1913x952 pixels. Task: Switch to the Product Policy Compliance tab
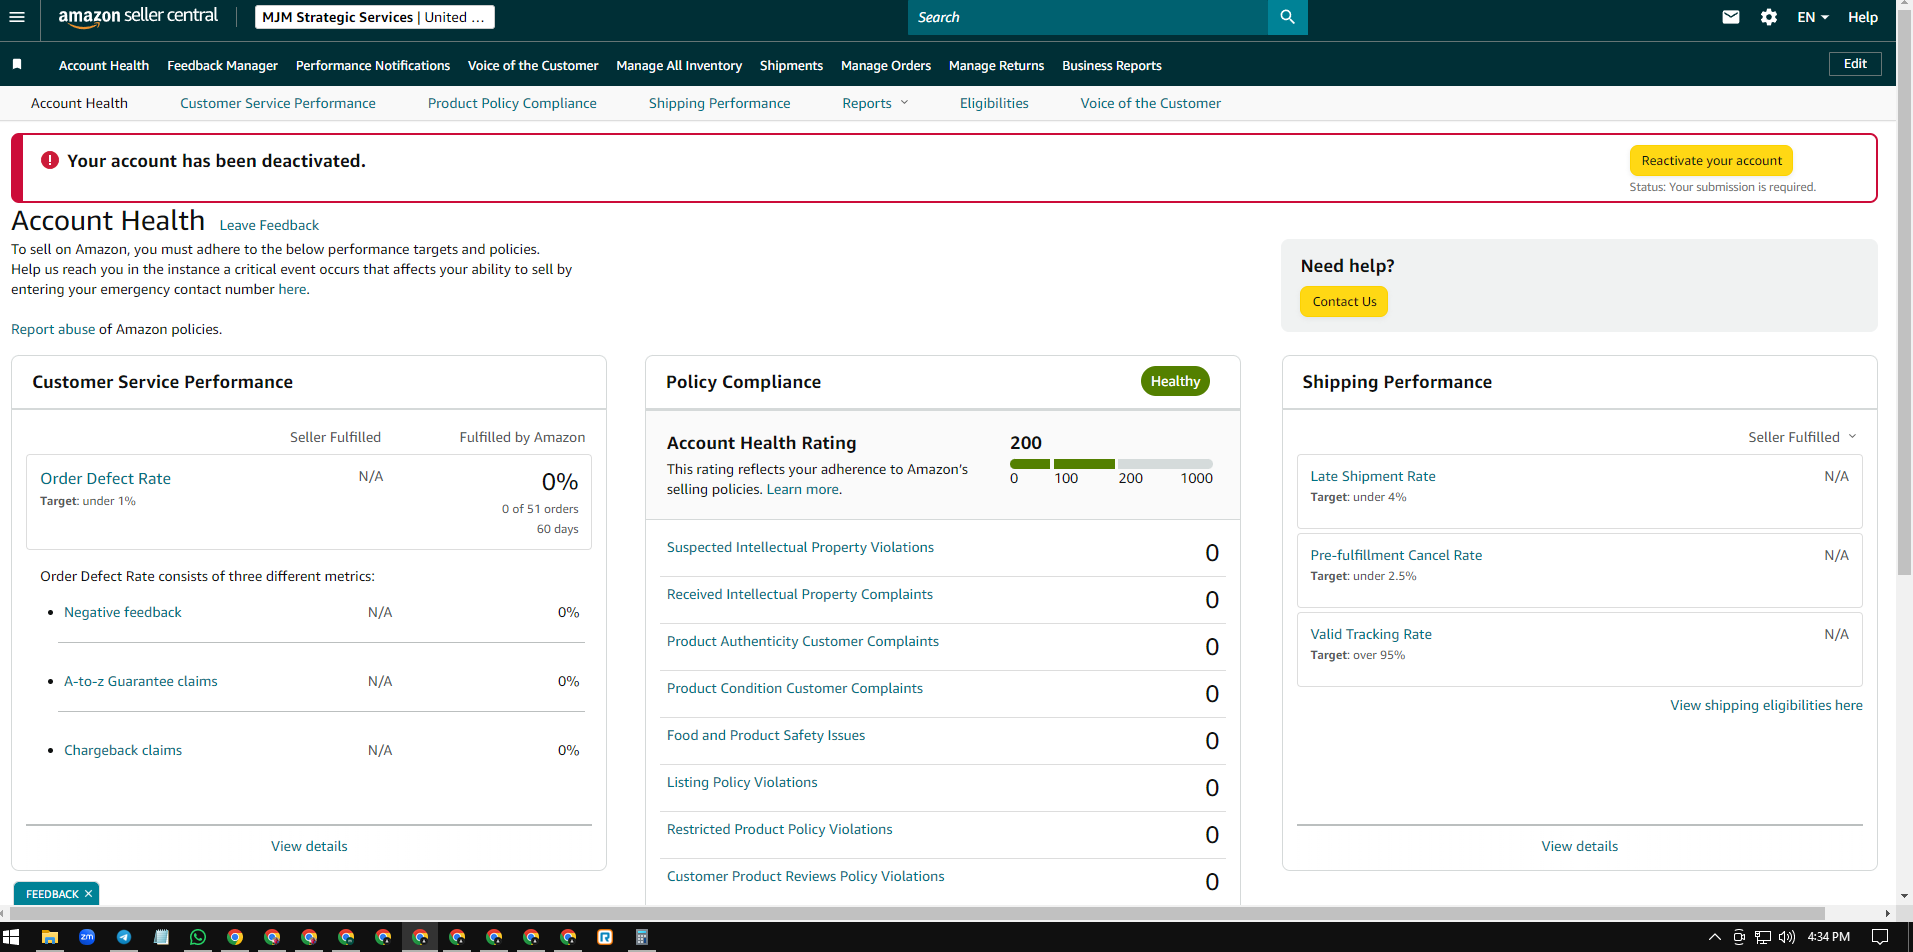(x=512, y=103)
